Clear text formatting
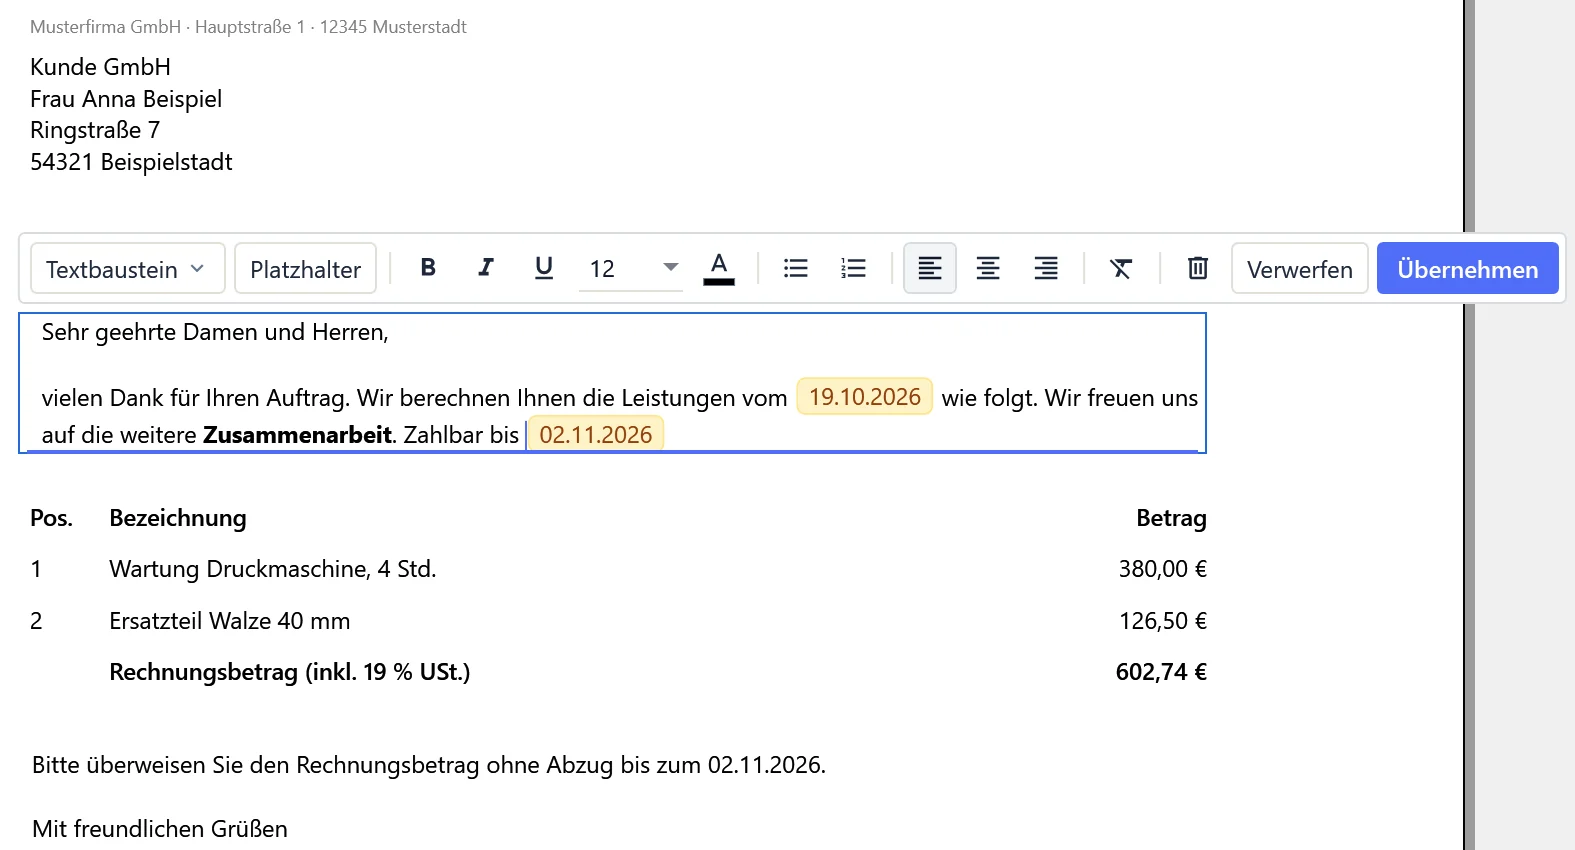The image size is (1575, 850). coord(1121,268)
